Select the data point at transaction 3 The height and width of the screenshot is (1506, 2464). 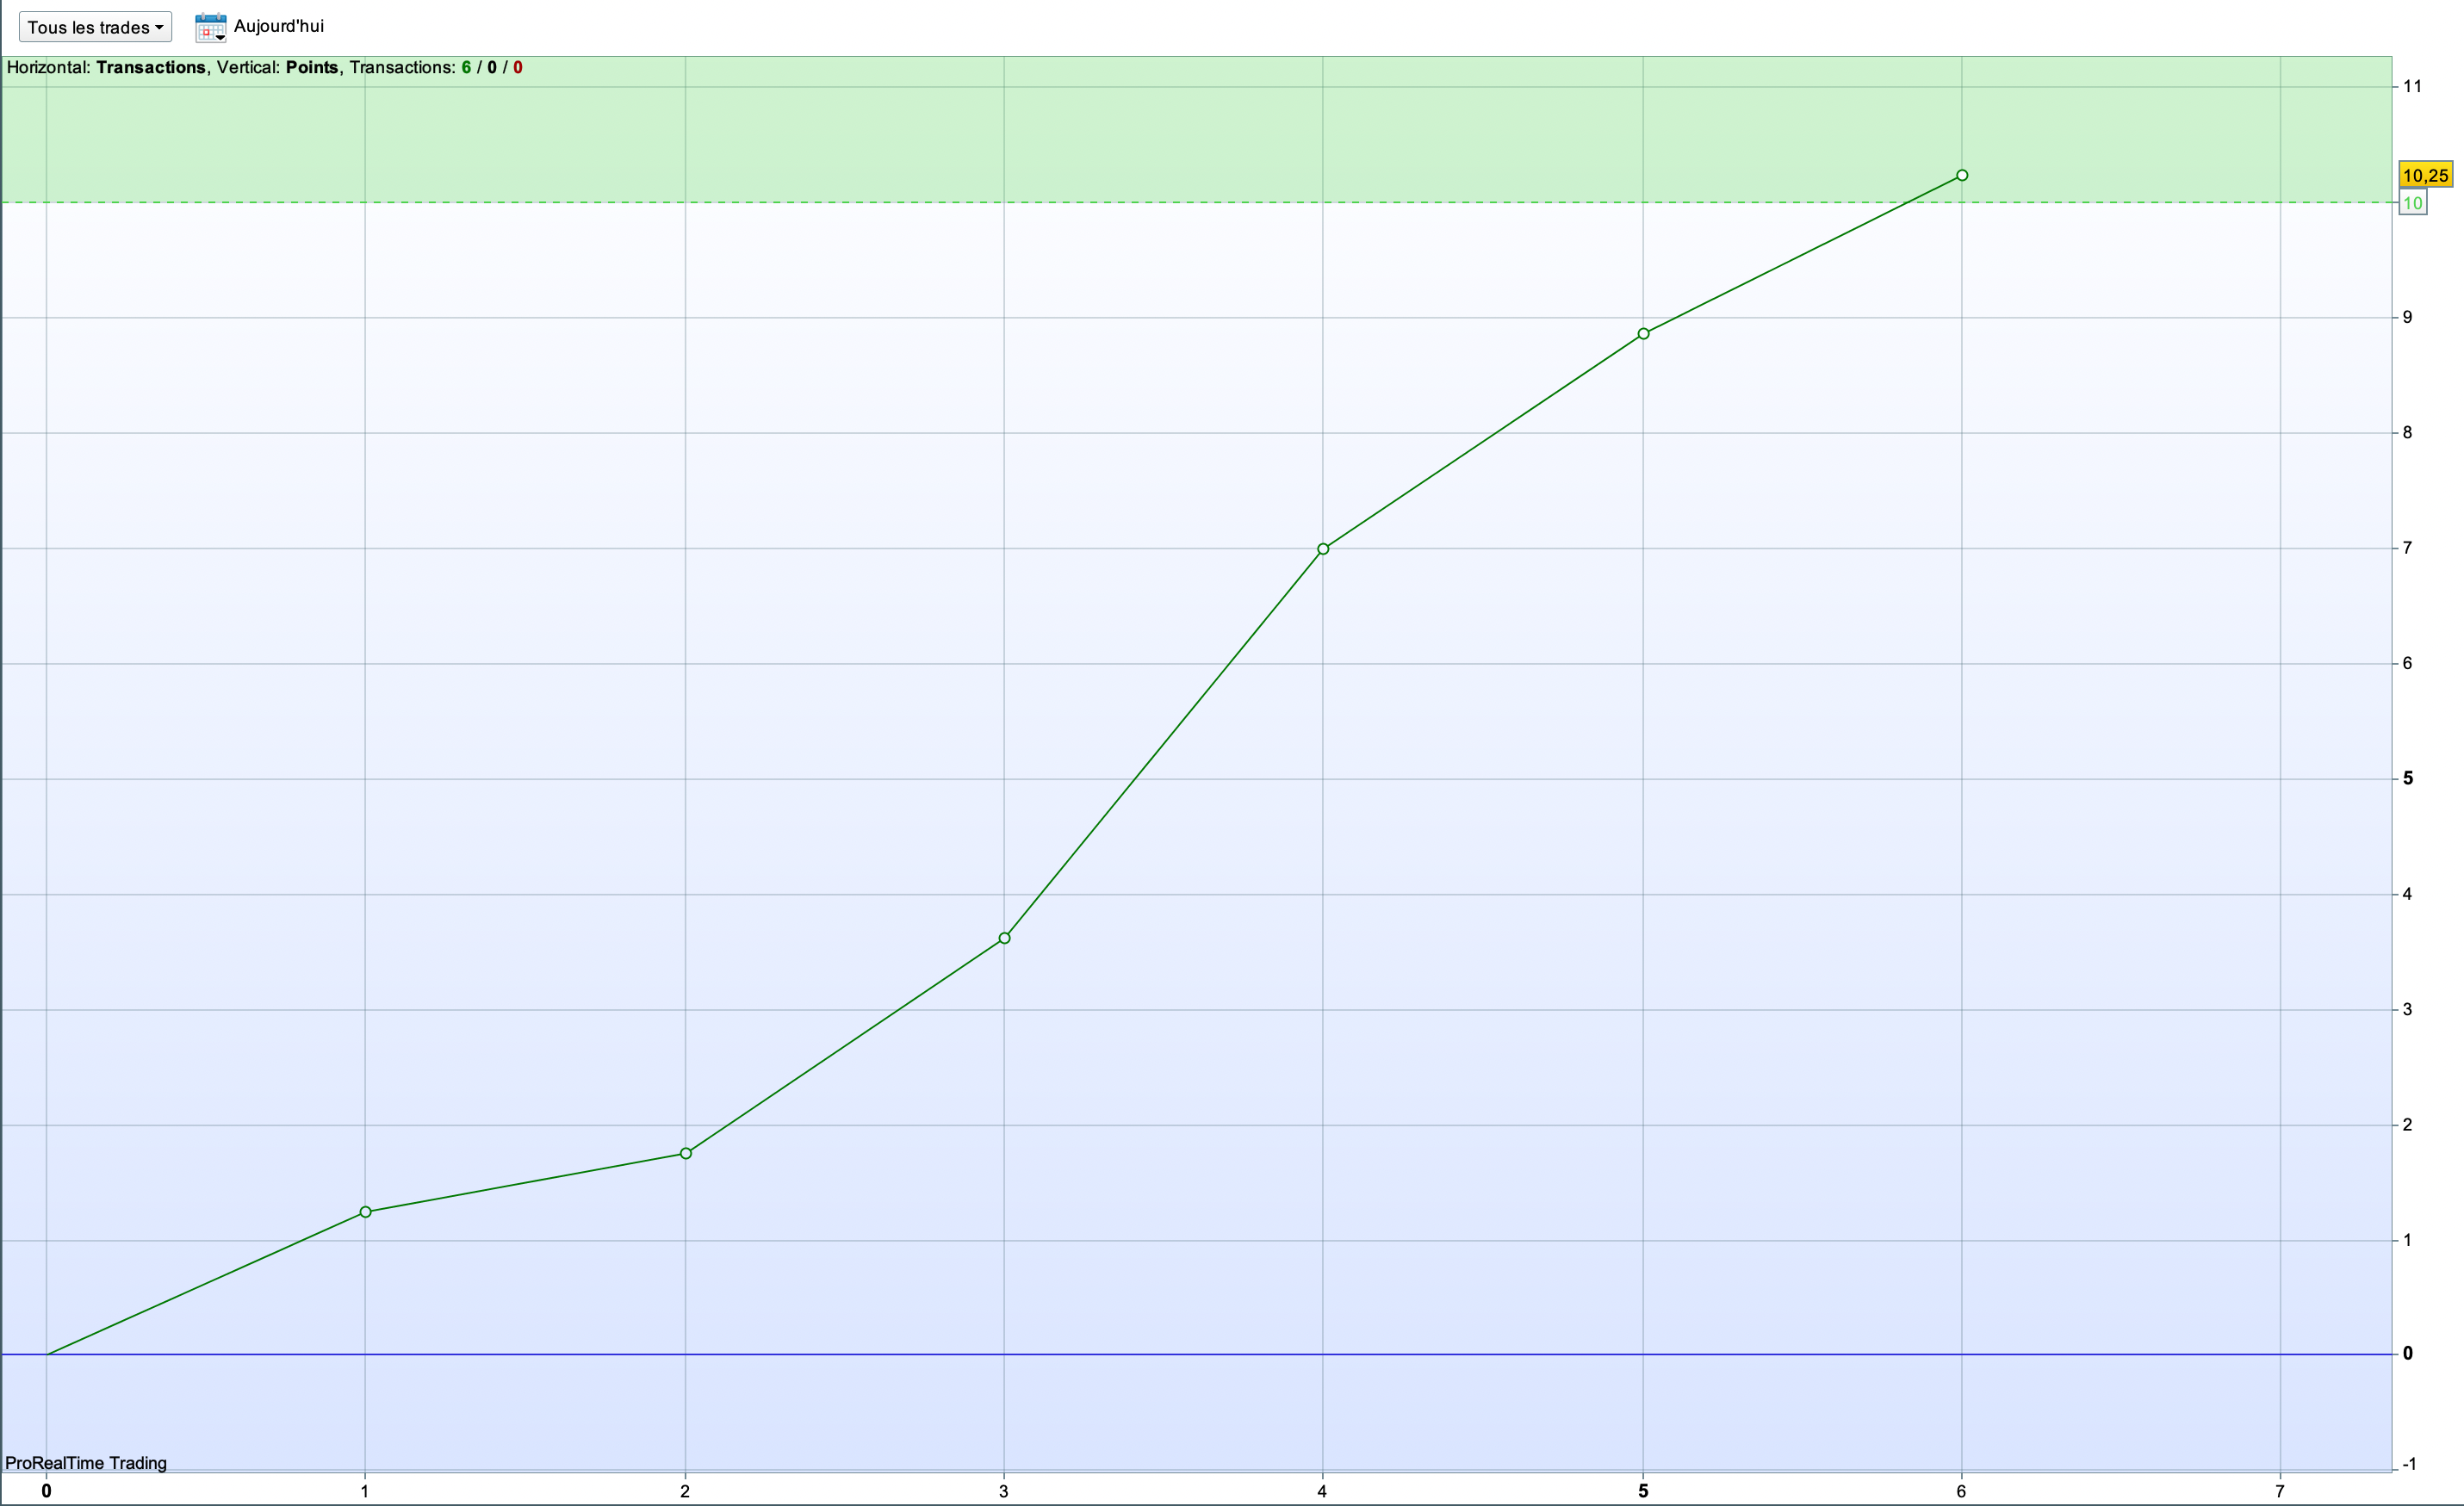point(1004,938)
